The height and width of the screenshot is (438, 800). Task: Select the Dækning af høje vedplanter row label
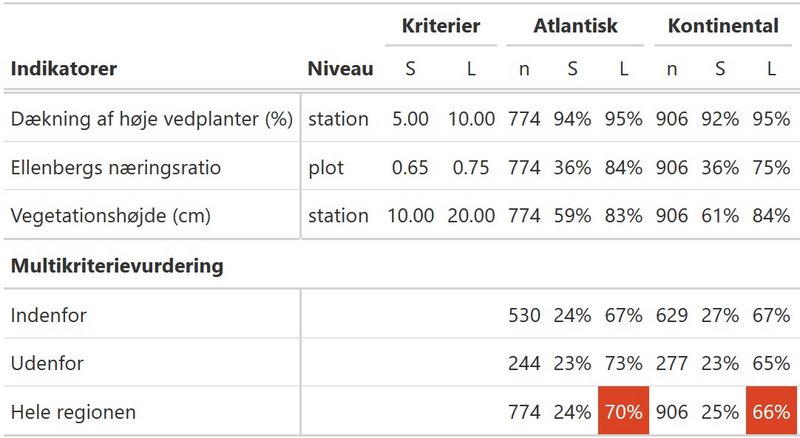click(x=152, y=119)
